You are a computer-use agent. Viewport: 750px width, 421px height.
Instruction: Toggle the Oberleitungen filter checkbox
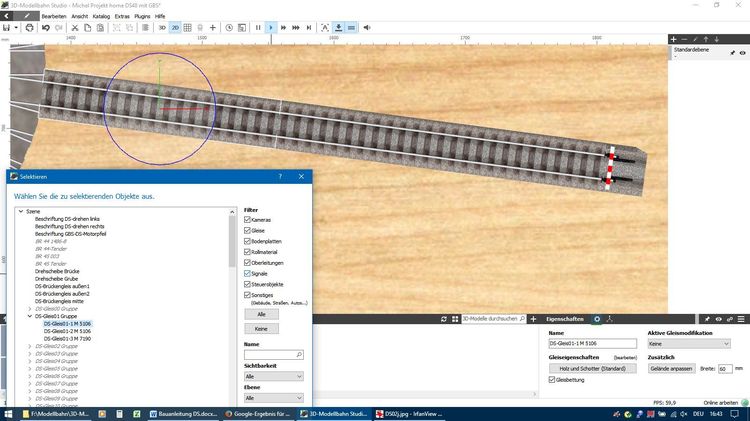(x=247, y=263)
